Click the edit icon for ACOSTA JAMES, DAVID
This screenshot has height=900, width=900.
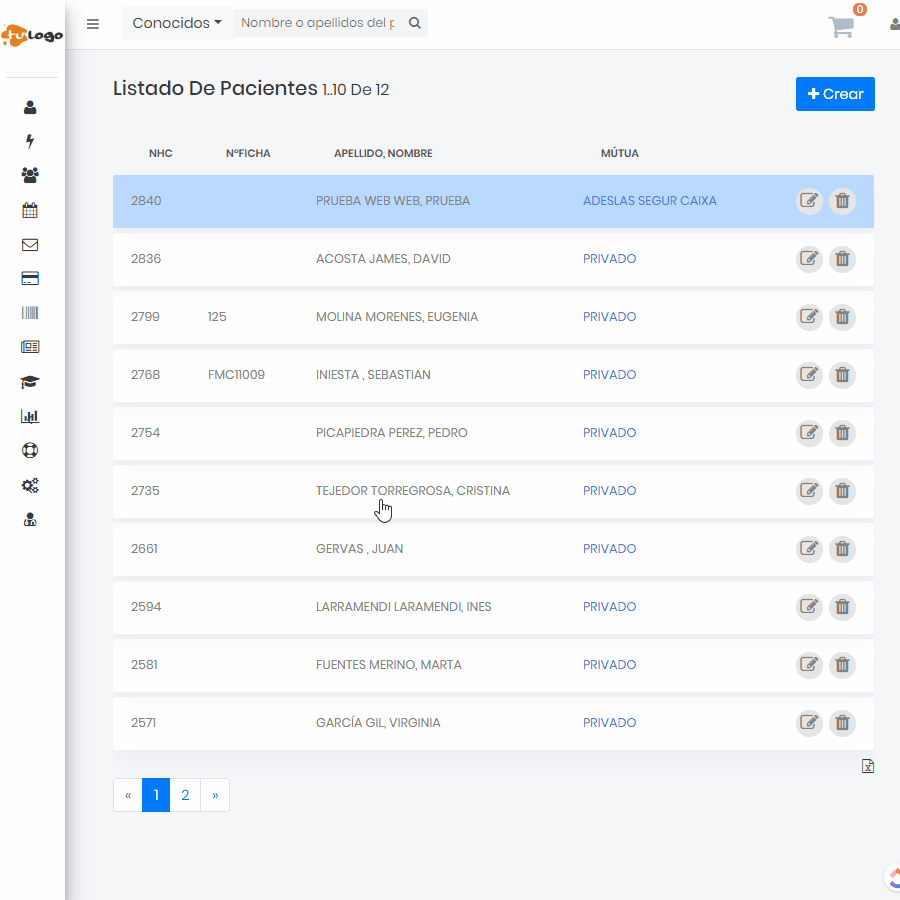pyautogui.click(x=809, y=259)
